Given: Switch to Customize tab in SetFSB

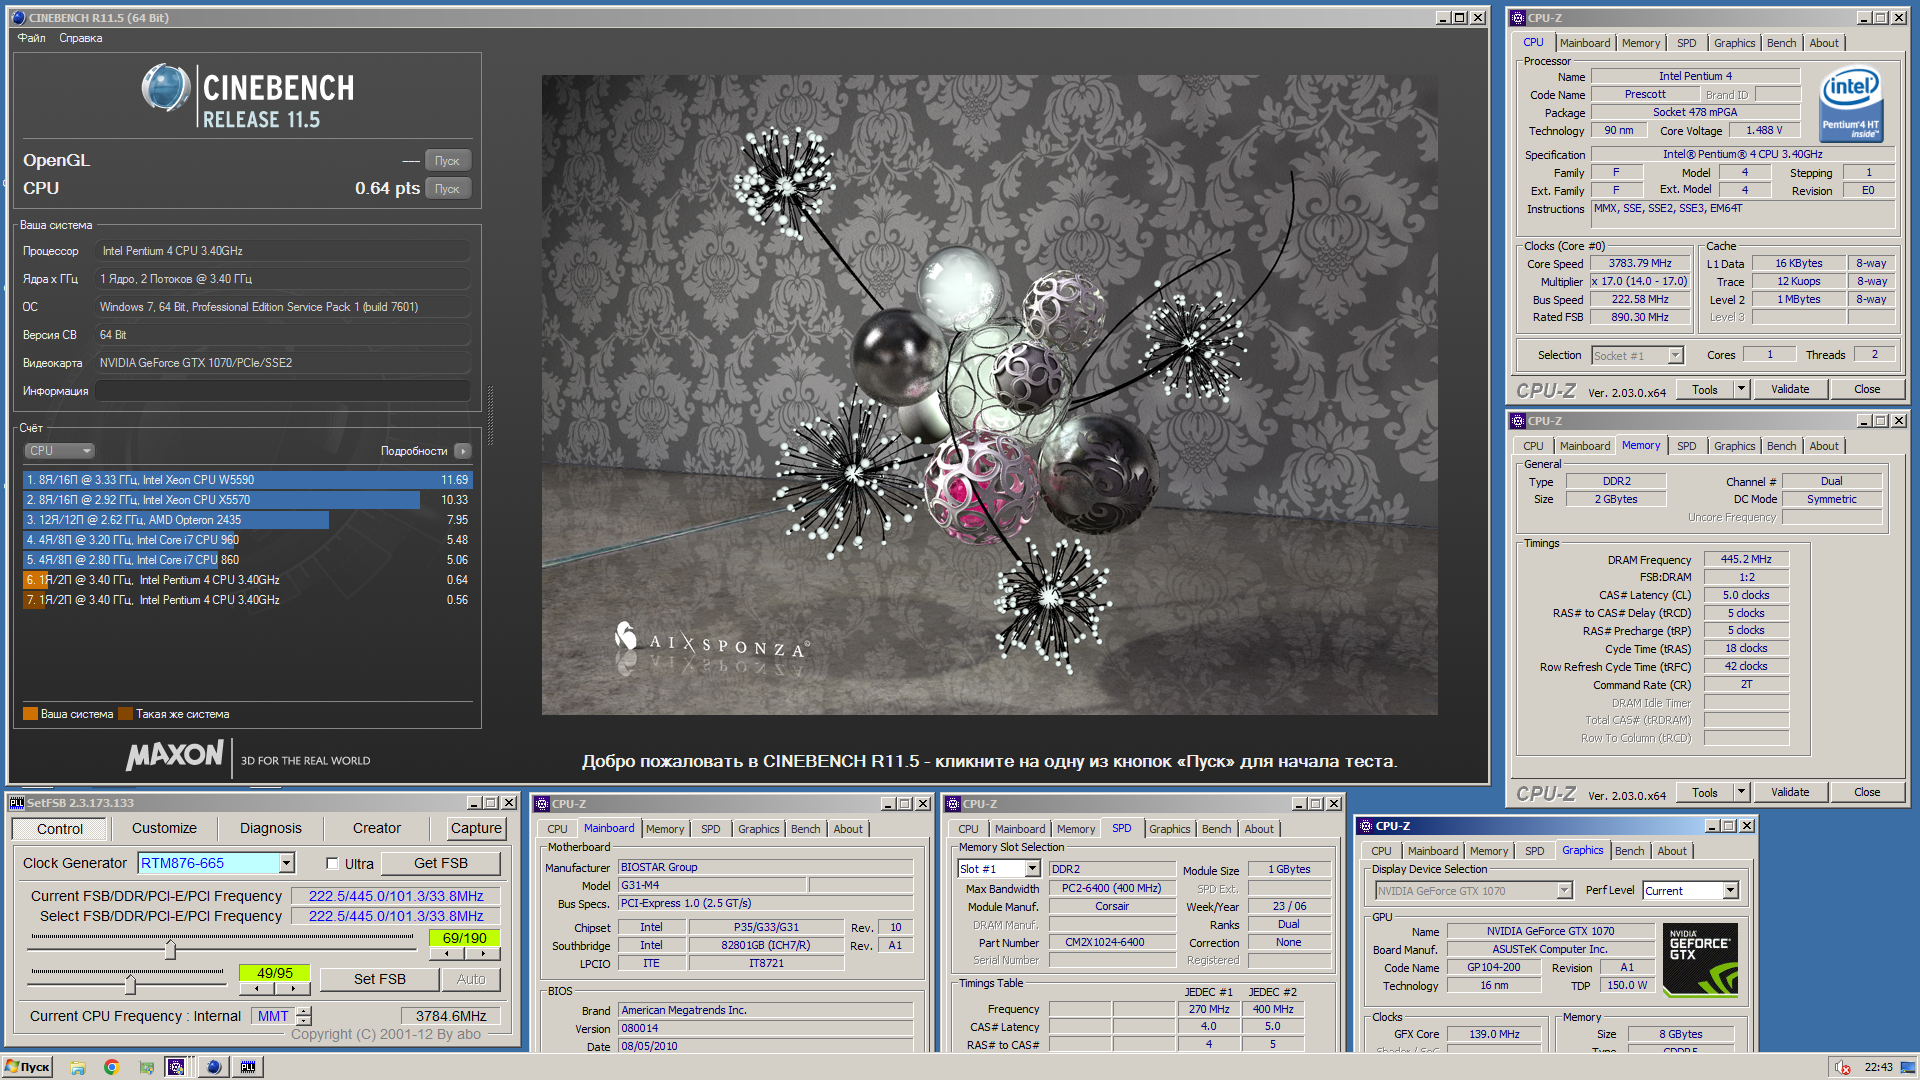Looking at the screenshot, I should coord(164,828).
